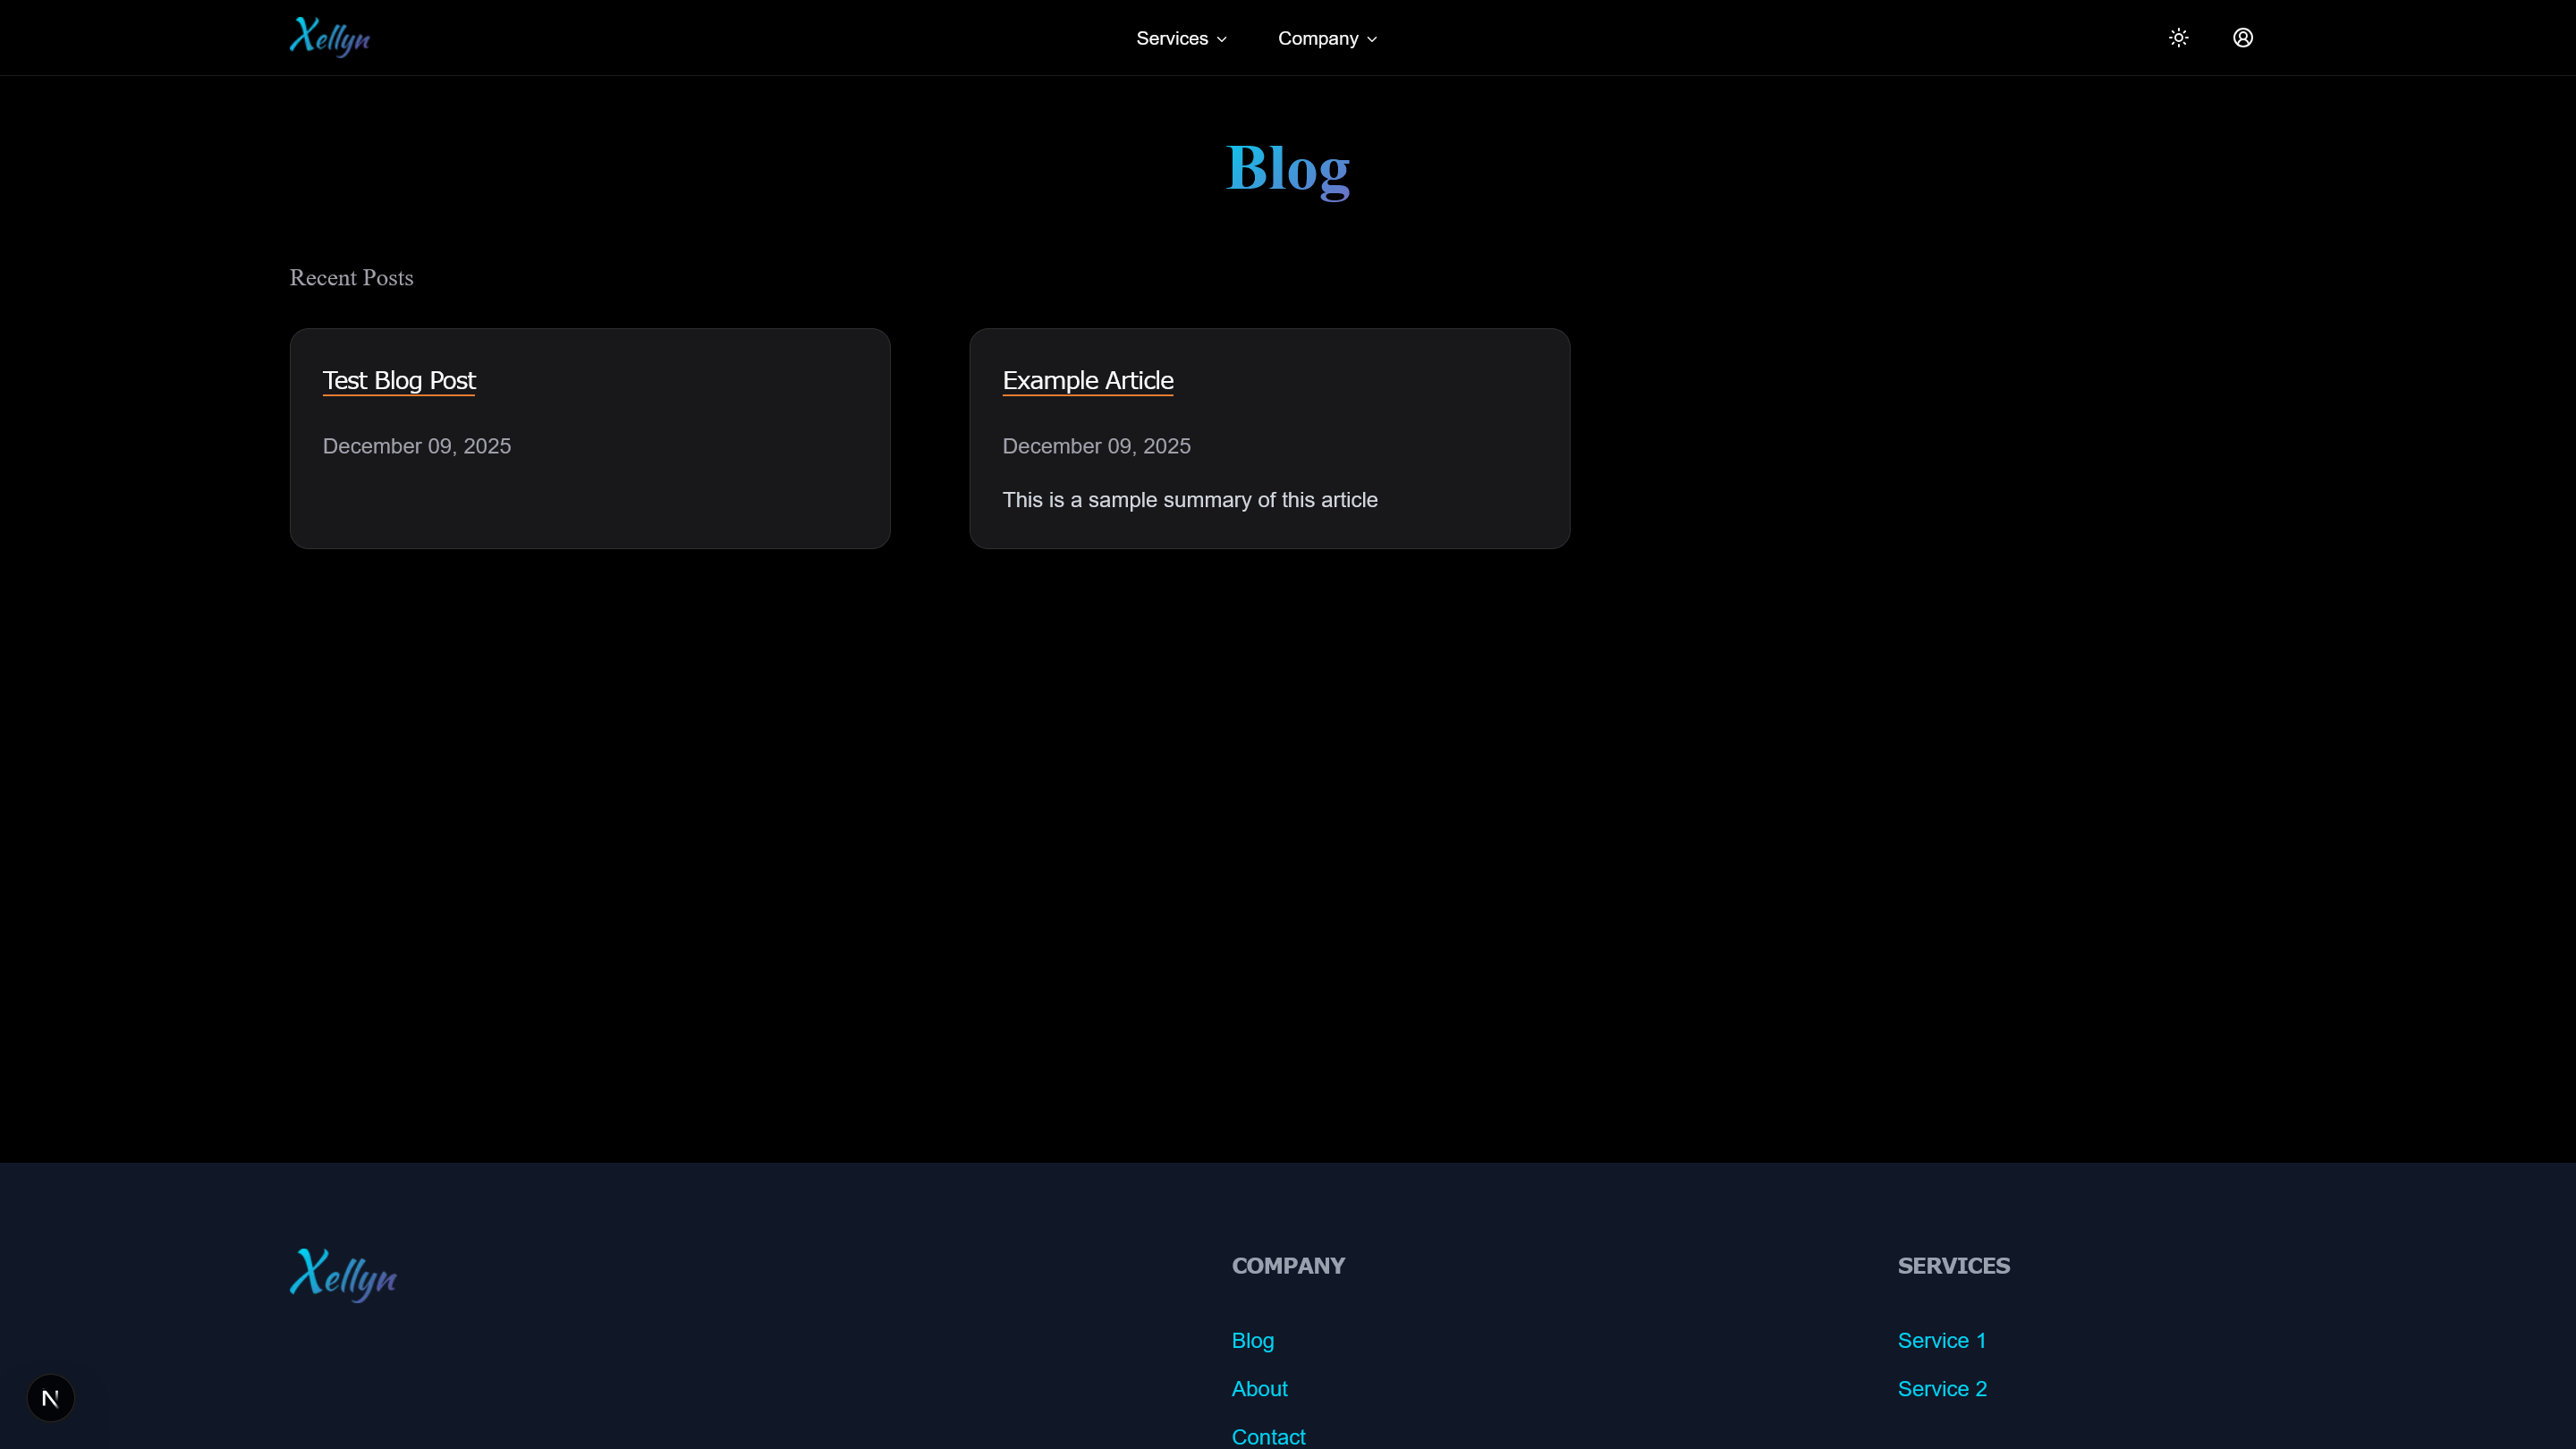Click the sample summary text of Example Article

tap(1190, 500)
